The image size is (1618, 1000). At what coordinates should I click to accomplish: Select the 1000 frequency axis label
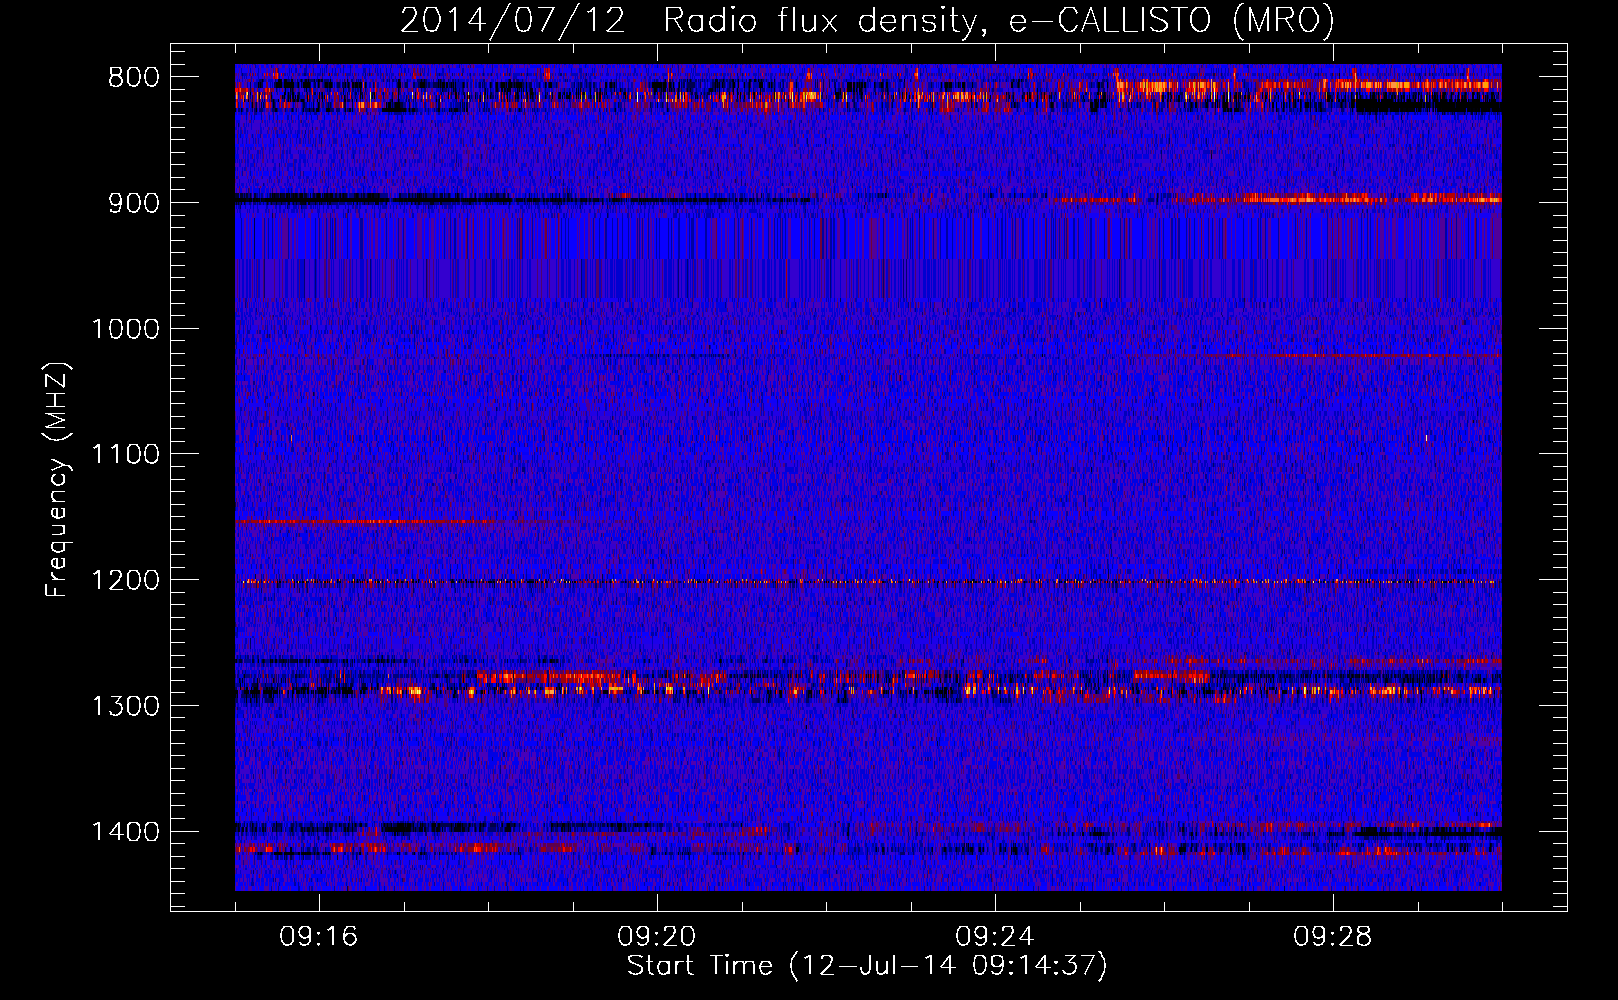pos(125,329)
